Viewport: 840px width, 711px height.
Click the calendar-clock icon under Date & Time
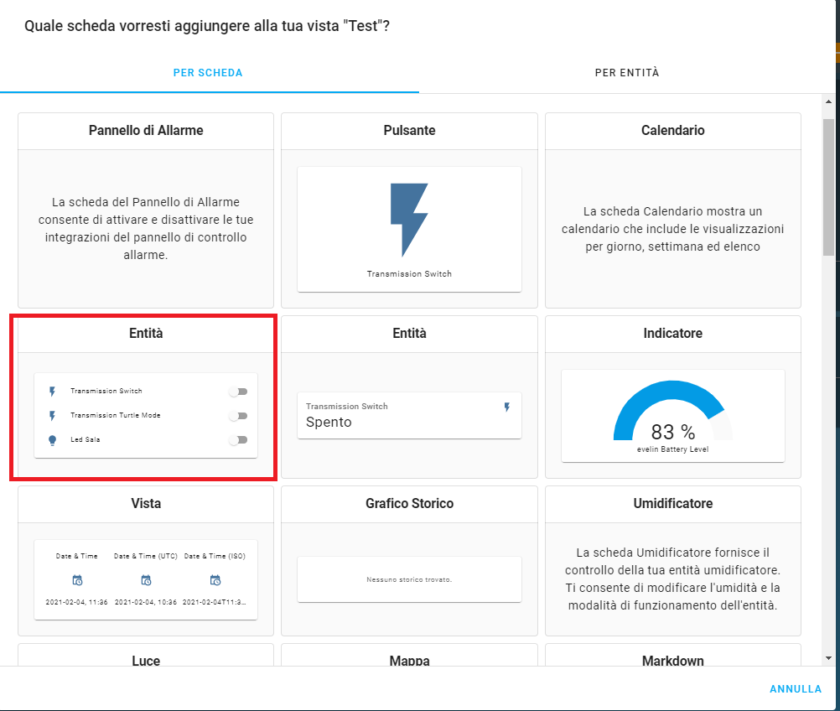[x=77, y=580]
